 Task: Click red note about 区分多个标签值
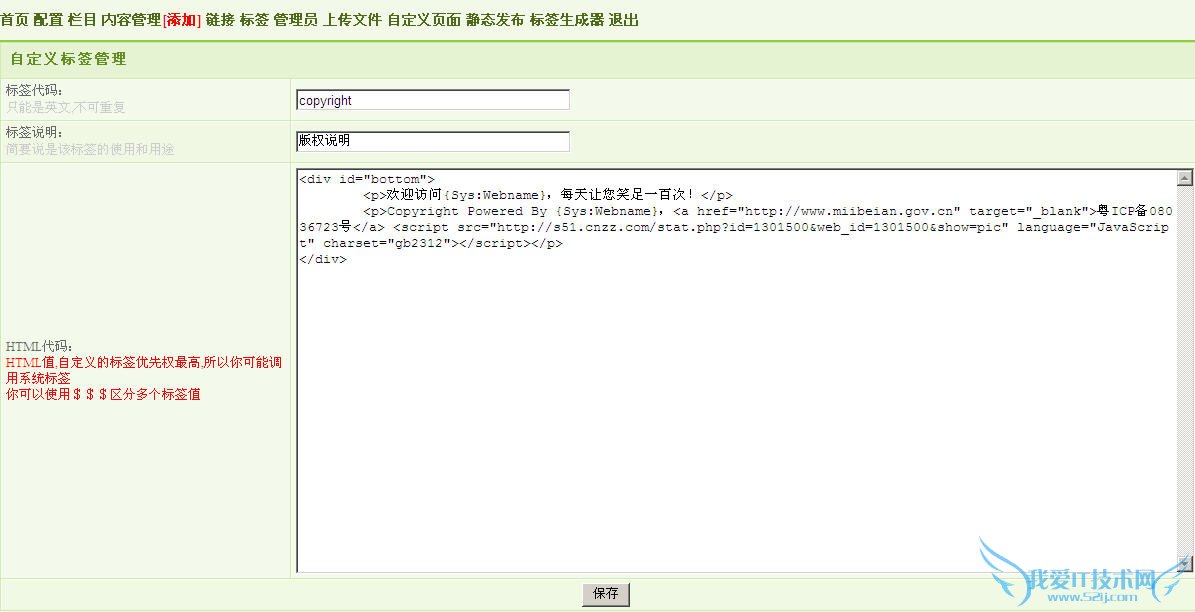[x=103, y=395]
